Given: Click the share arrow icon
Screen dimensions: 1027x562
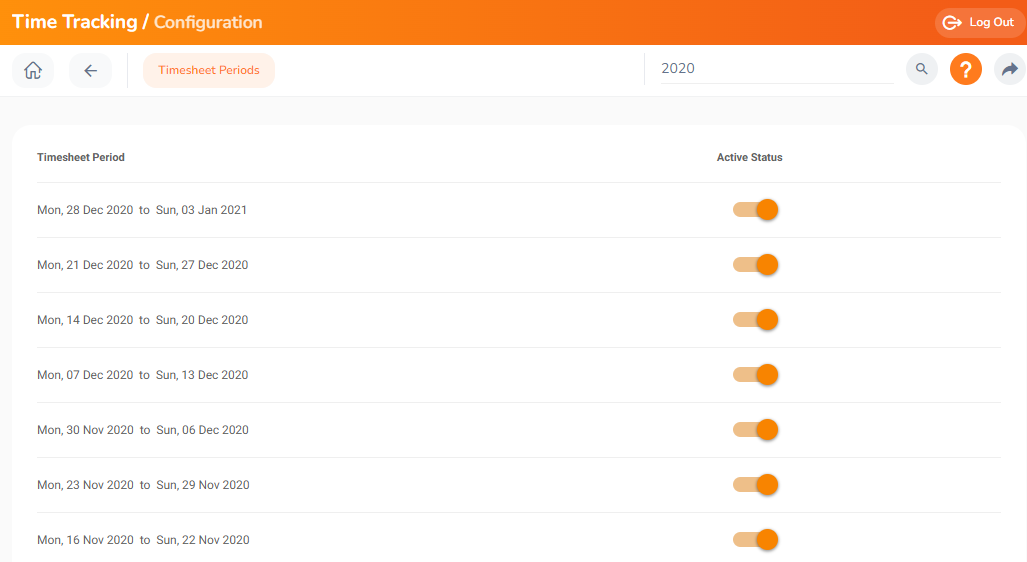Looking at the screenshot, I should (x=1009, y=69).
